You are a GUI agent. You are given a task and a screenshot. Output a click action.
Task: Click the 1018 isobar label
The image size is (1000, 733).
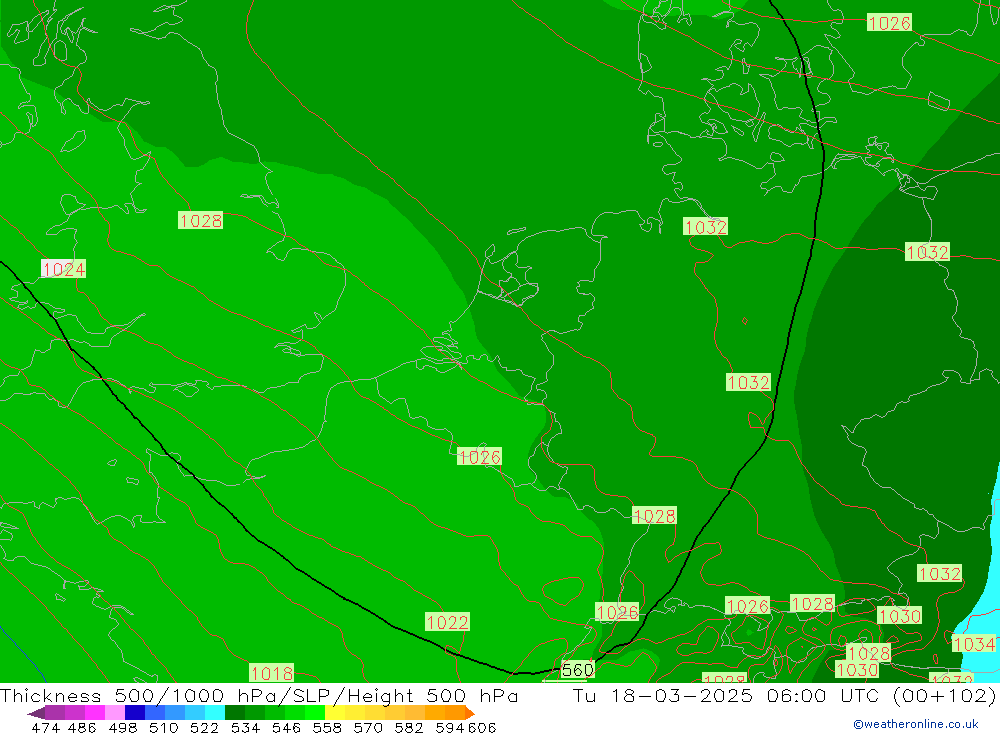(271, 673)
